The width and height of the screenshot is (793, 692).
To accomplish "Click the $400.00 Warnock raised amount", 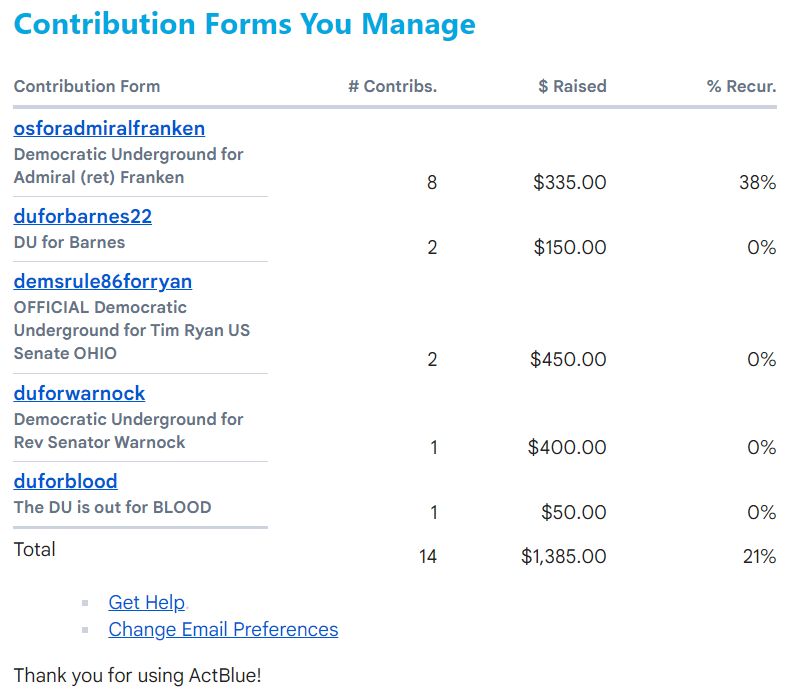I will pos(567,447).
